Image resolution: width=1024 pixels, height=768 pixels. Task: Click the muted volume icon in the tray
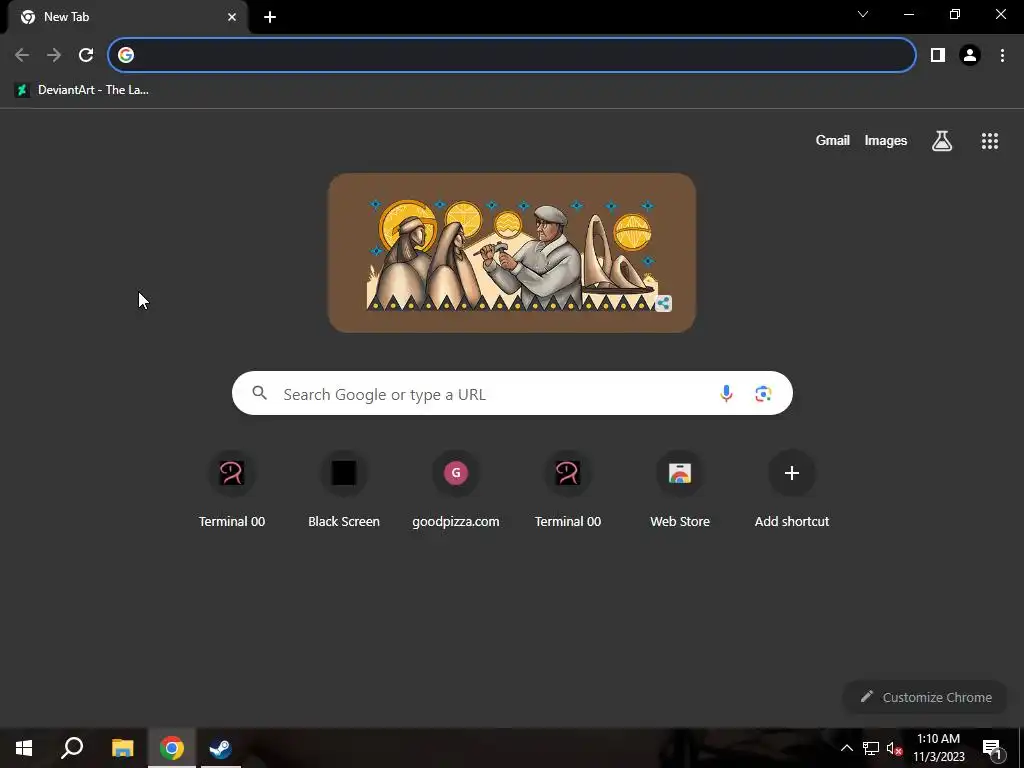pyautogui.click(x=894, y=748)
